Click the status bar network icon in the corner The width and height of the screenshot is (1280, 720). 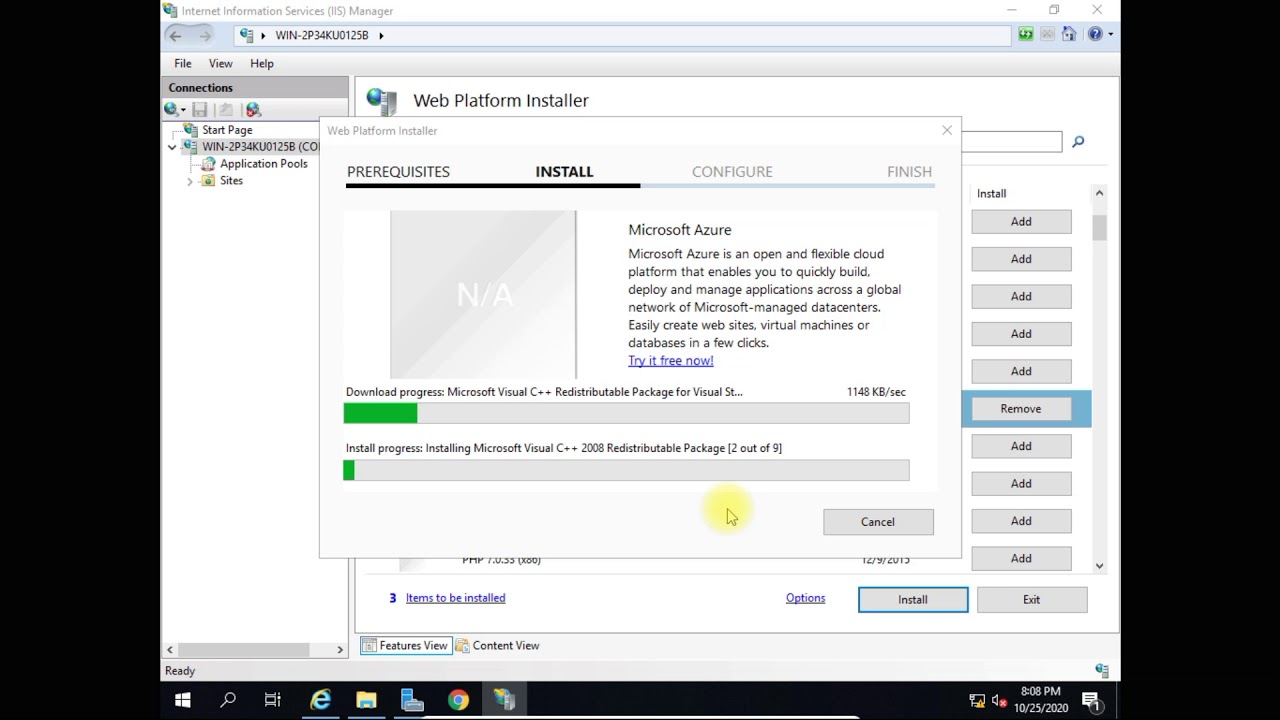(x=1101, y=671)
